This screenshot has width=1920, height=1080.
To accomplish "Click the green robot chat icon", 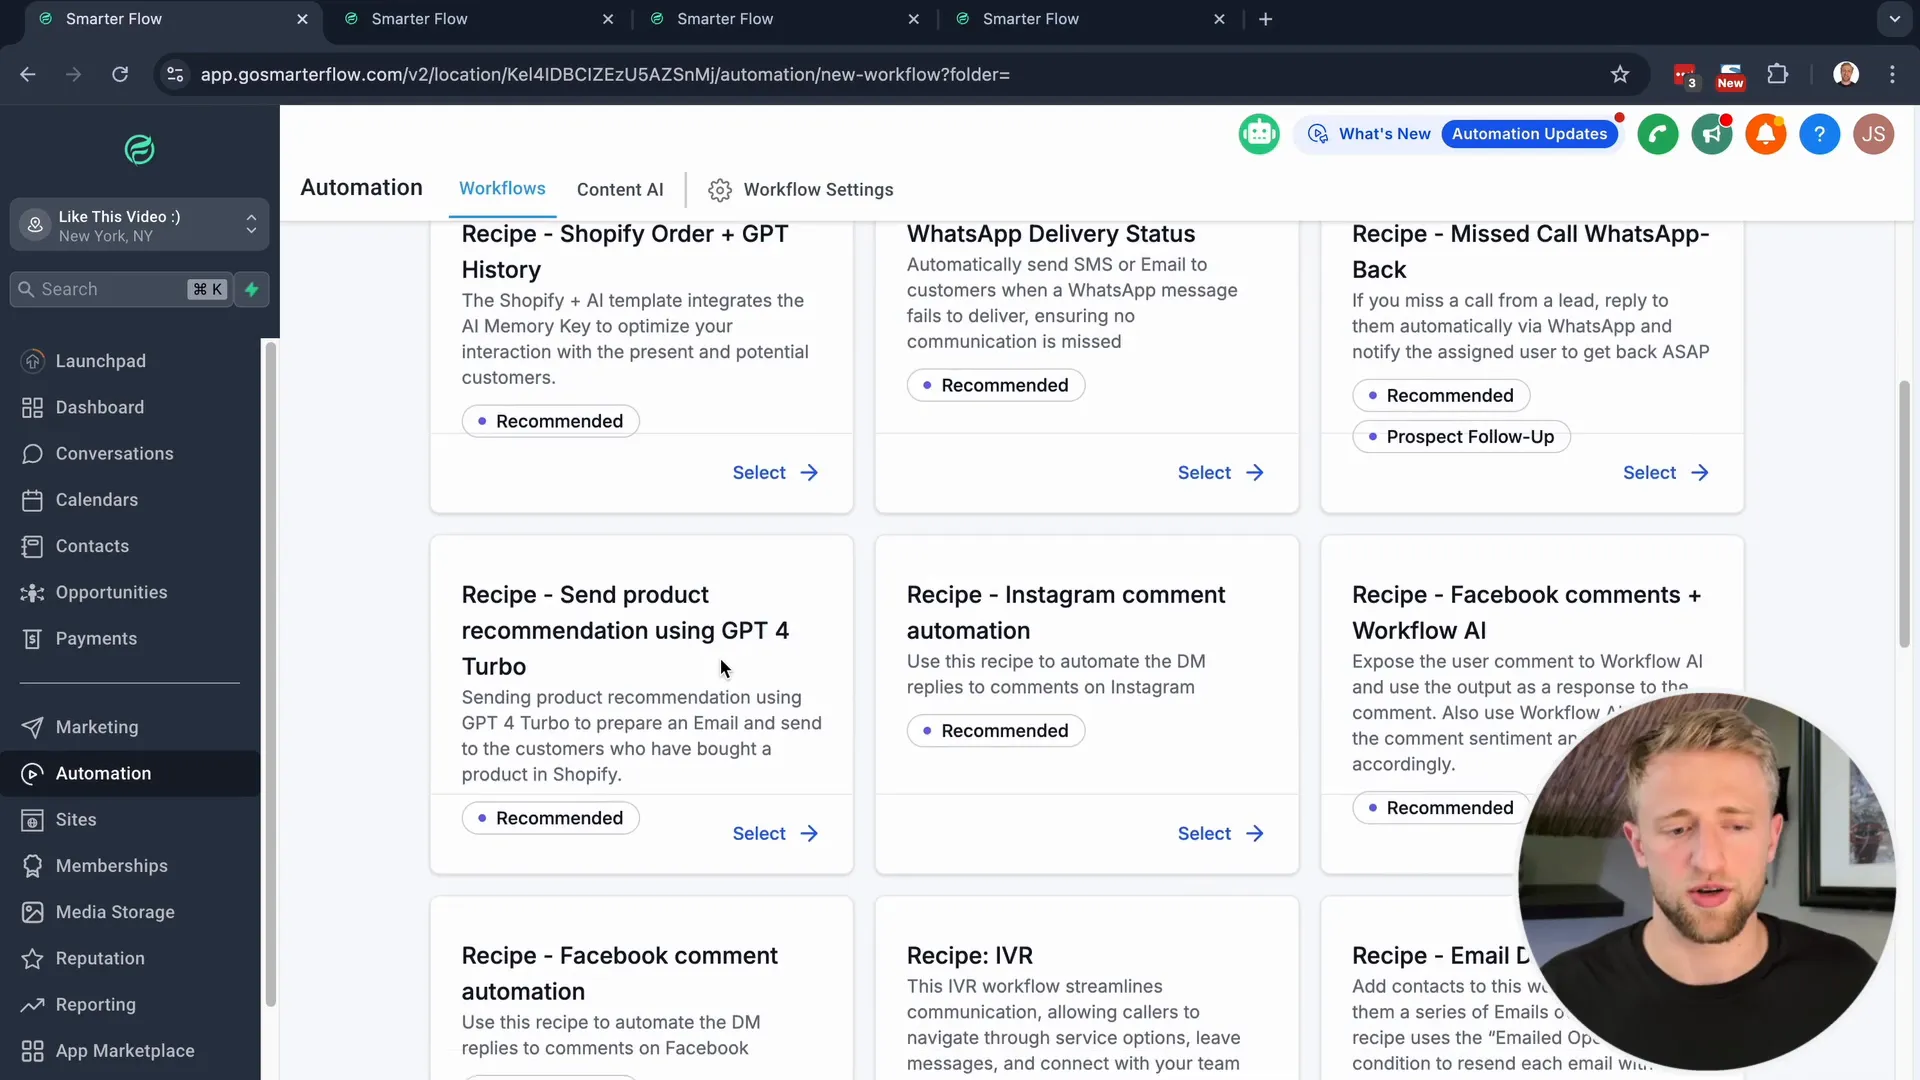I will click(x=1259, y=134).
